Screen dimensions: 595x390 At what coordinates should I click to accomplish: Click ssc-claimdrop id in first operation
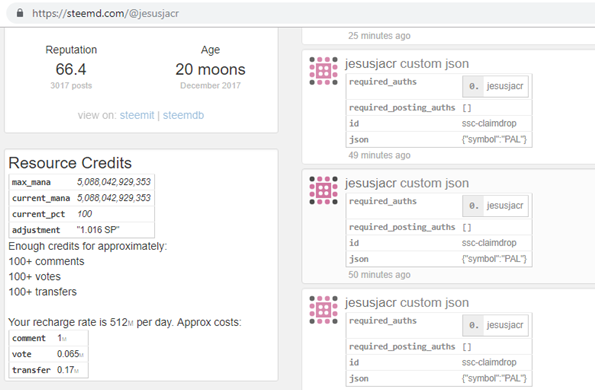489,124
